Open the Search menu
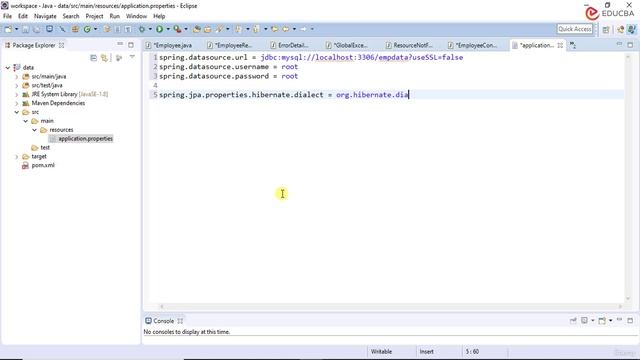 (71, 16)
